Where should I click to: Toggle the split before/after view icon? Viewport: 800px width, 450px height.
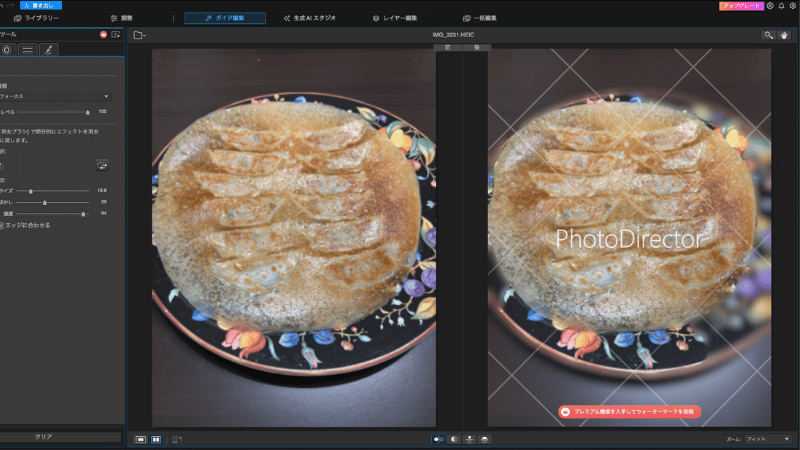[x=454, y=439]
